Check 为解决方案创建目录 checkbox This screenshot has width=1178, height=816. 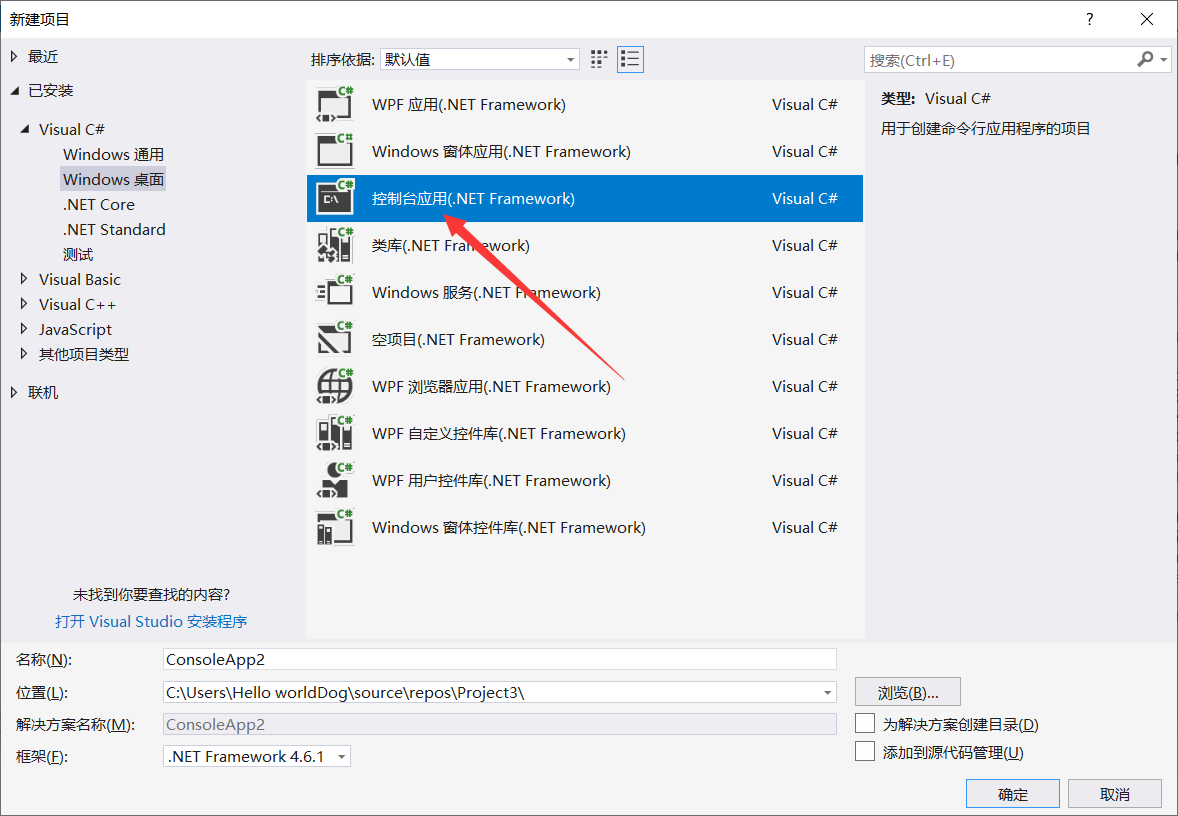click(865, 724)
